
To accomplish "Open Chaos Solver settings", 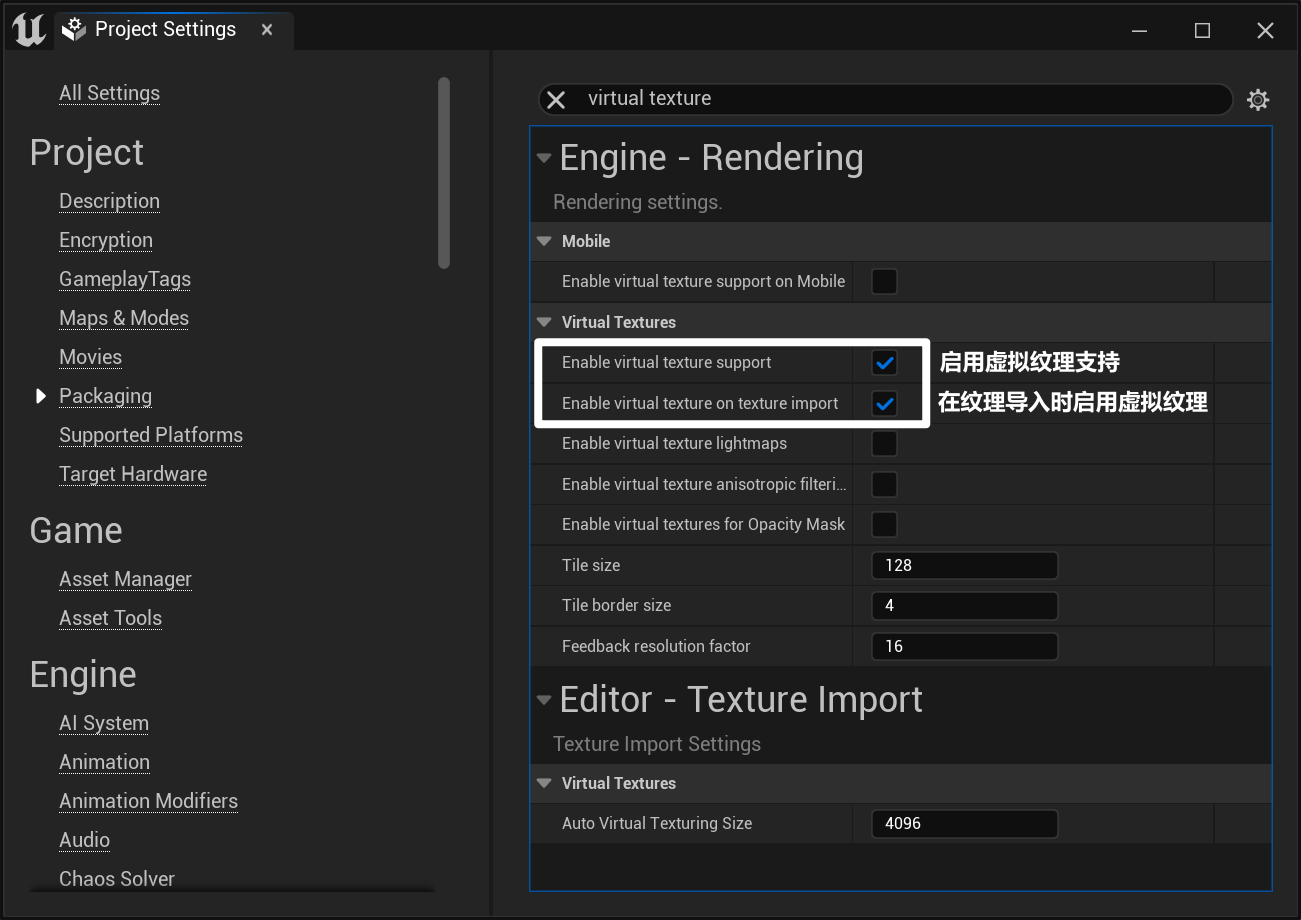I will coord(117,879).
